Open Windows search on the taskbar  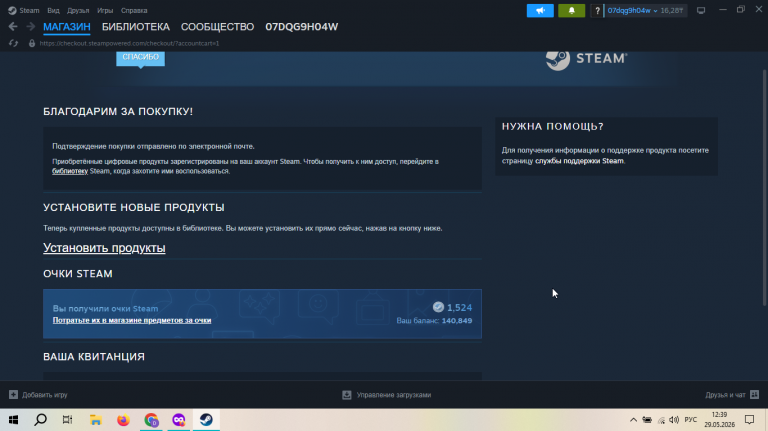click(41, 420)
